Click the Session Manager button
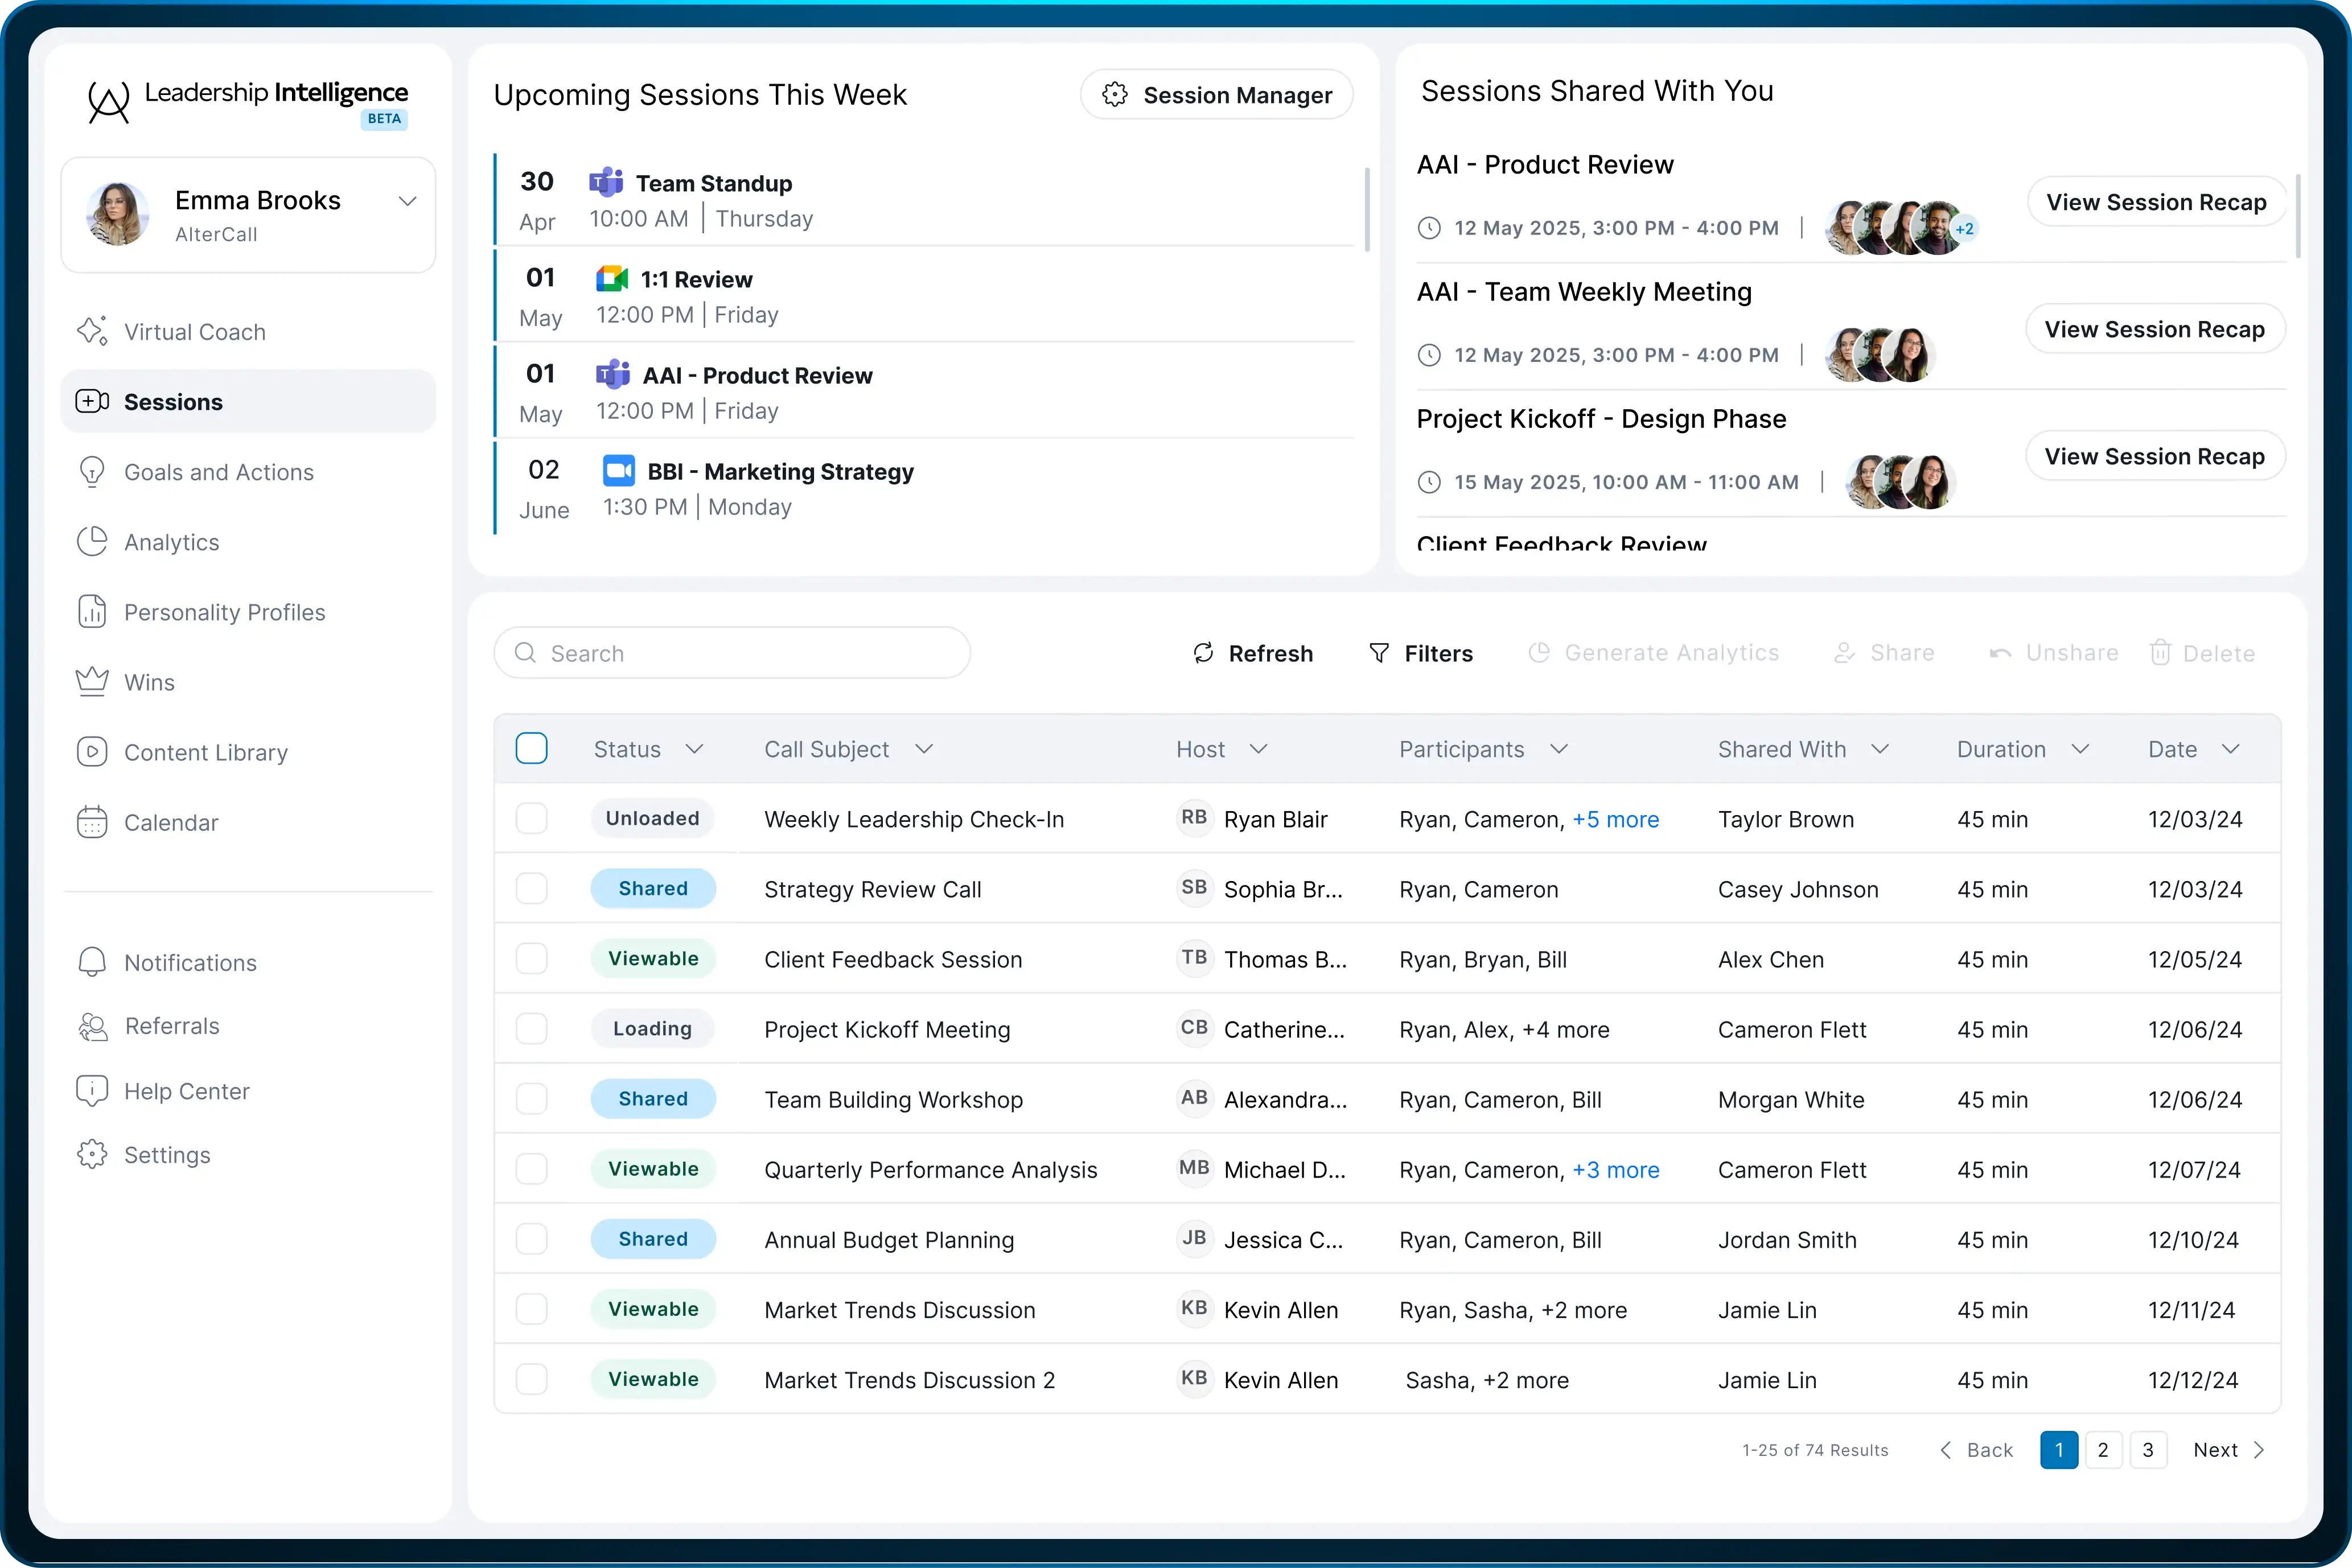The height and width of the screenshot is (1568, 2352). point(1216,95)
